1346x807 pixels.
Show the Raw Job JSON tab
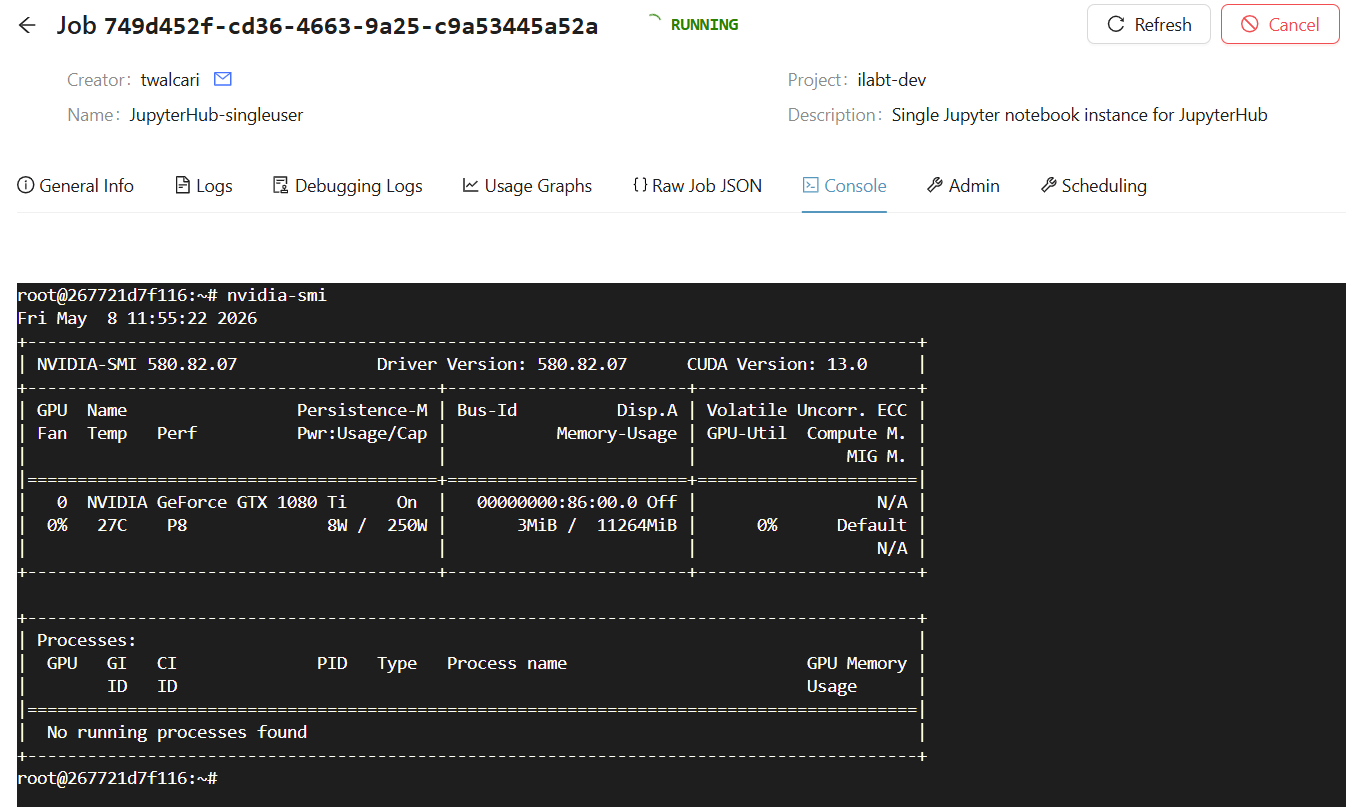point(697,185)
